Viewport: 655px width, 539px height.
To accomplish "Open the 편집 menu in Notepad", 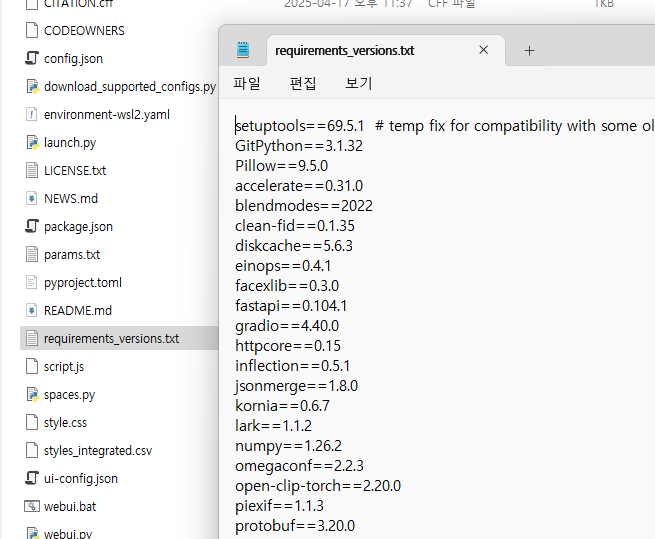I will (303, 83).
